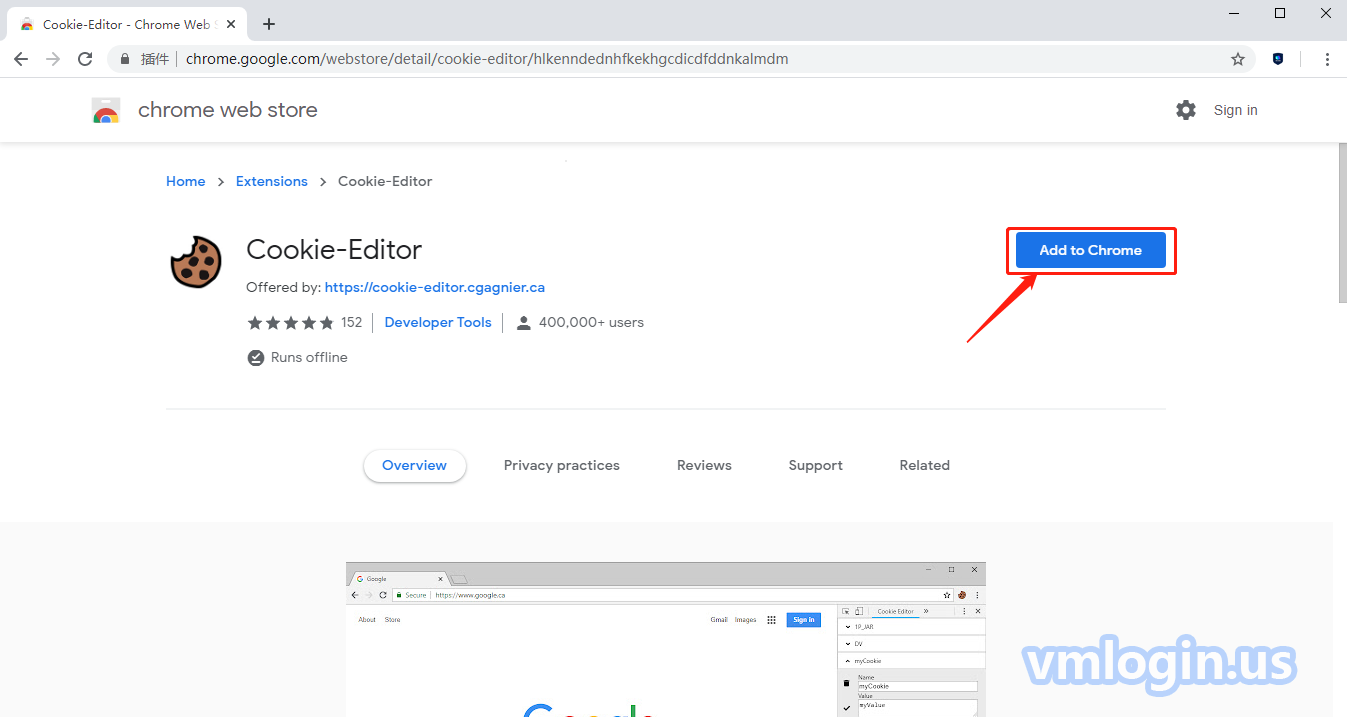The height and width of the screenshot is (717, 1347).
Task: Select the Support tab
Action: [x=815, y=465]
